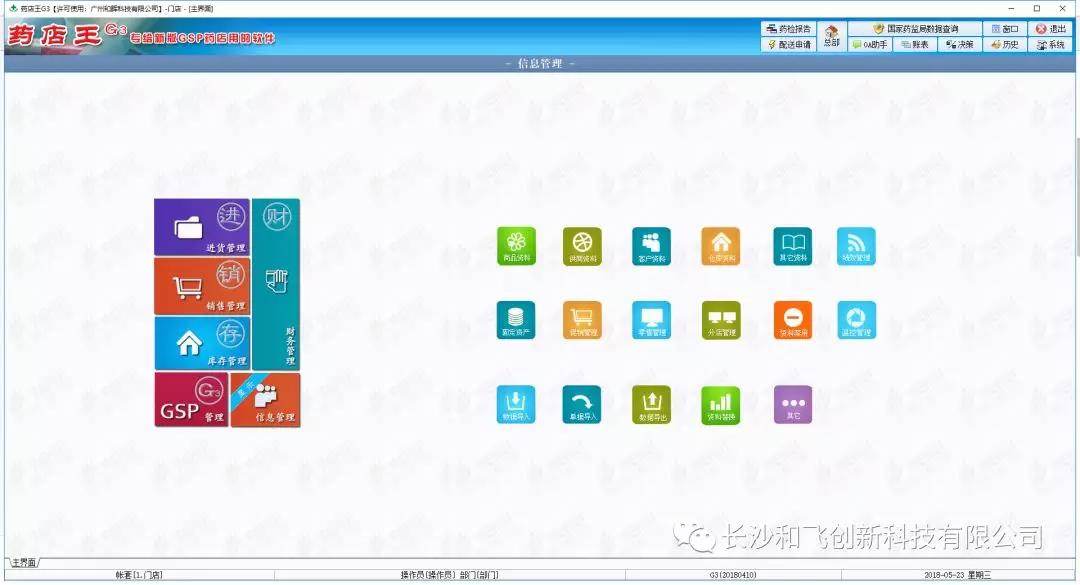Screen dimensions: 1080x585
Task: Open the 温控管理 aperture icon
Action: click(x=856, y=320)
